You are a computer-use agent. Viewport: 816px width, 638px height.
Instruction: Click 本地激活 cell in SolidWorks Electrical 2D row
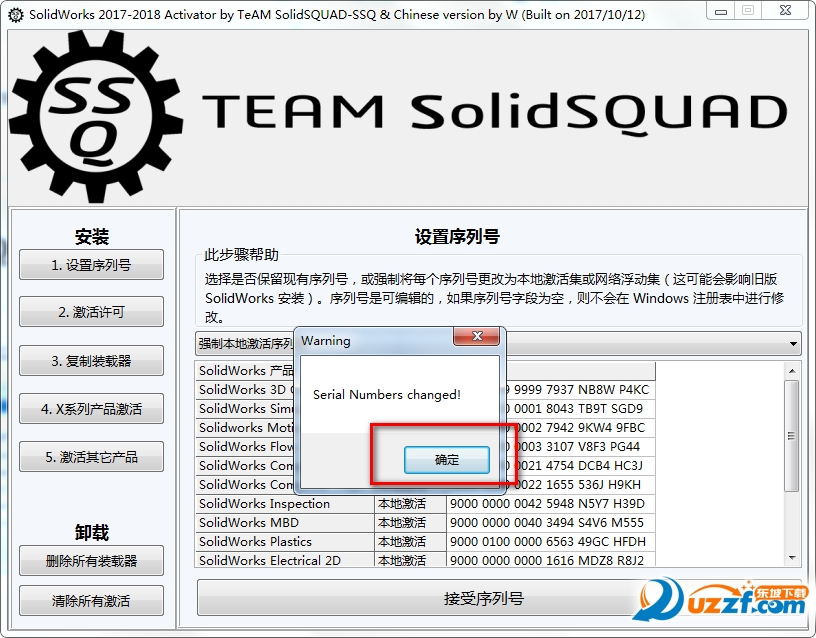410,560
